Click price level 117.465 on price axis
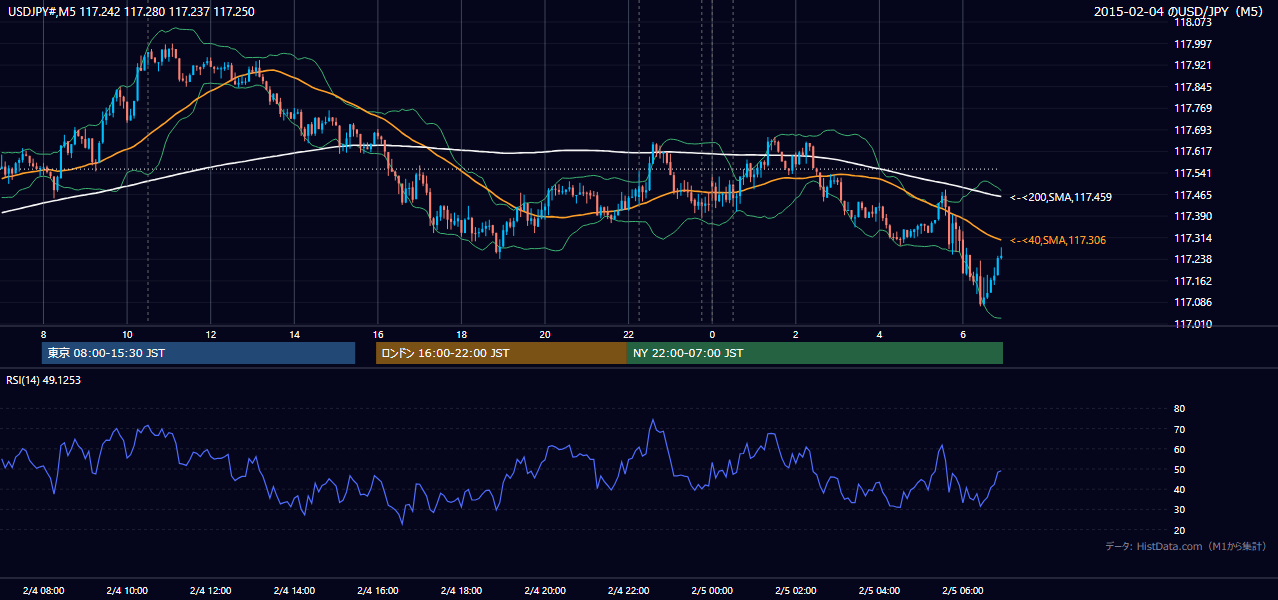 coord(1194,195)
